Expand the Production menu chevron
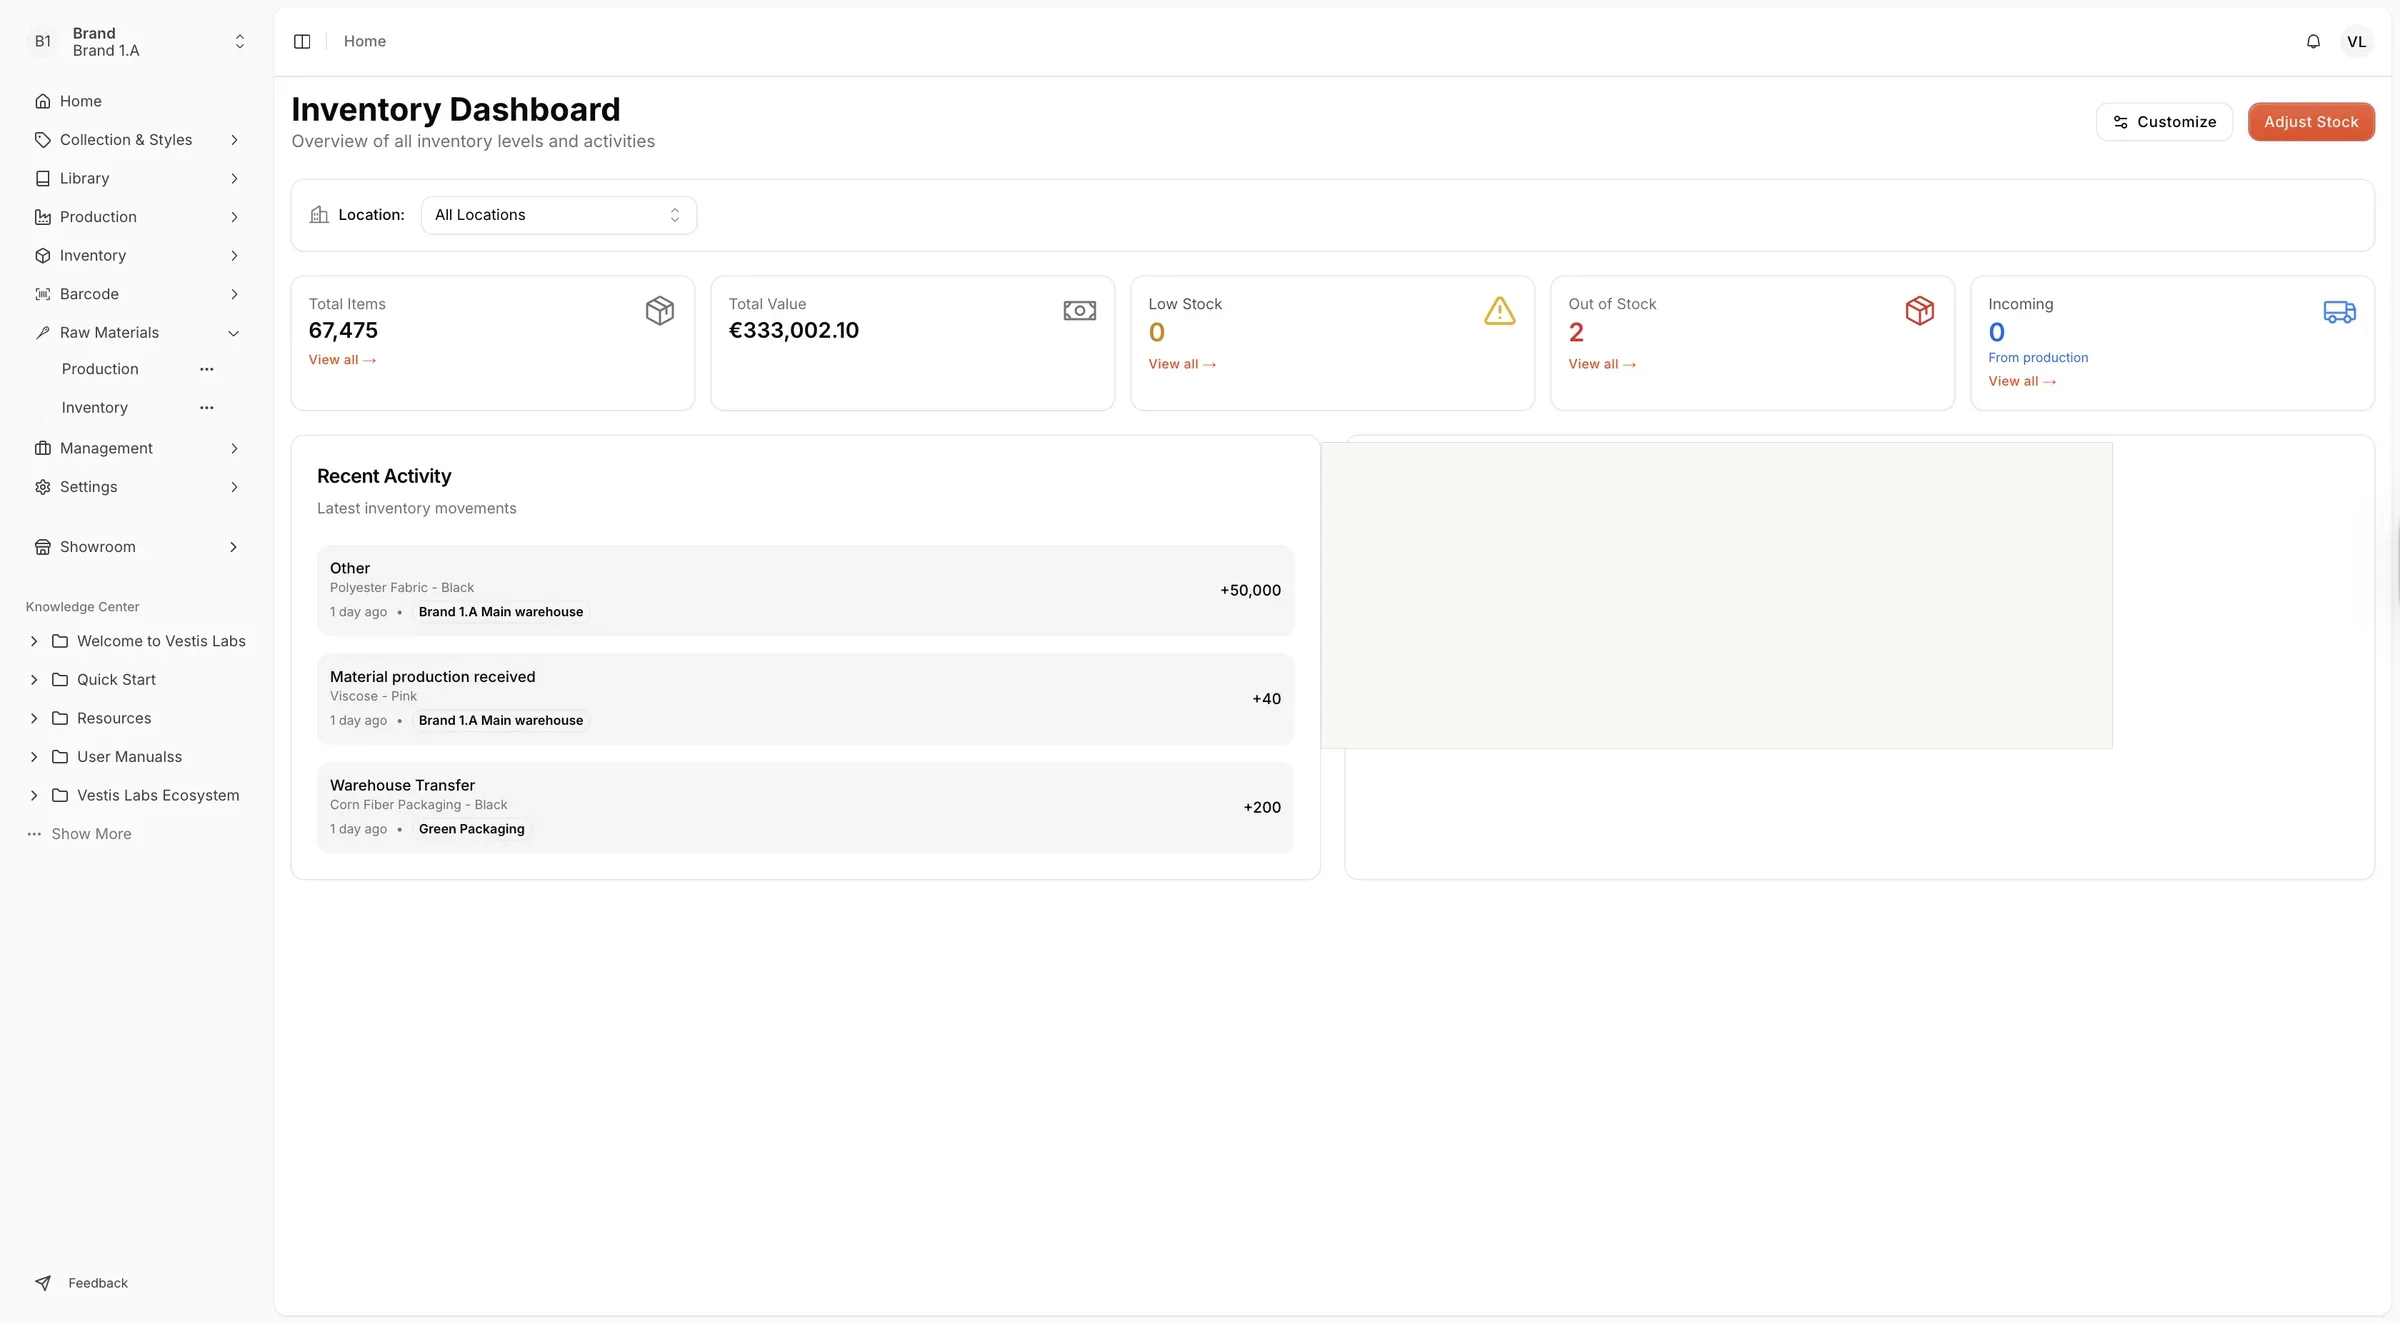The height and width of the screenshot is (1324, 2400). (234, 217)
